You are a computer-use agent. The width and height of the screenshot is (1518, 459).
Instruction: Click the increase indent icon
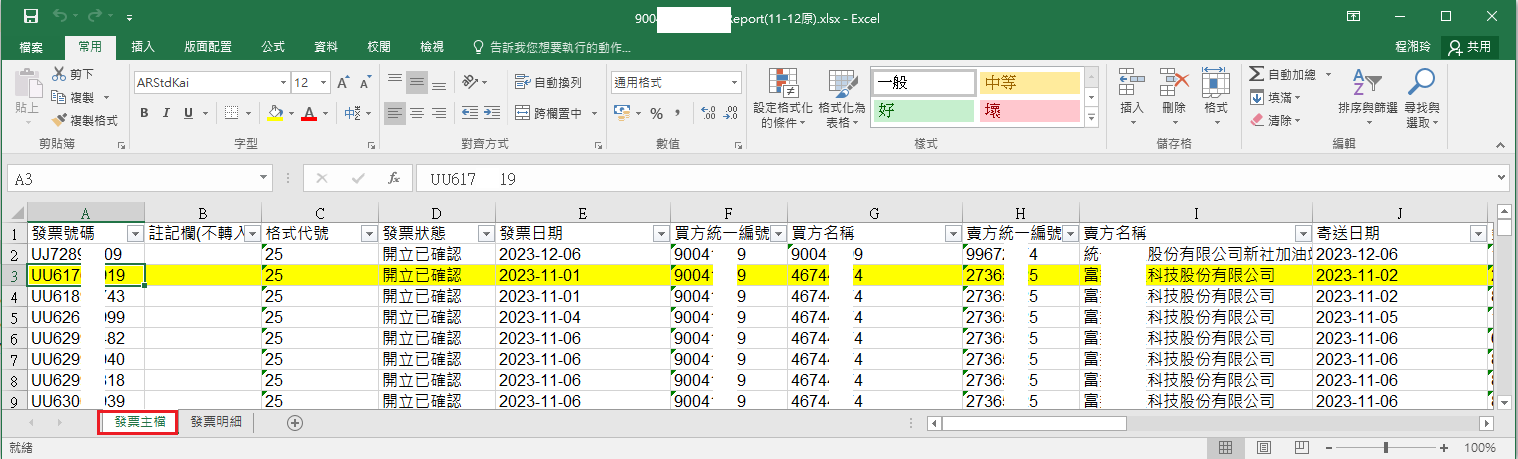[x=490, y=113]
